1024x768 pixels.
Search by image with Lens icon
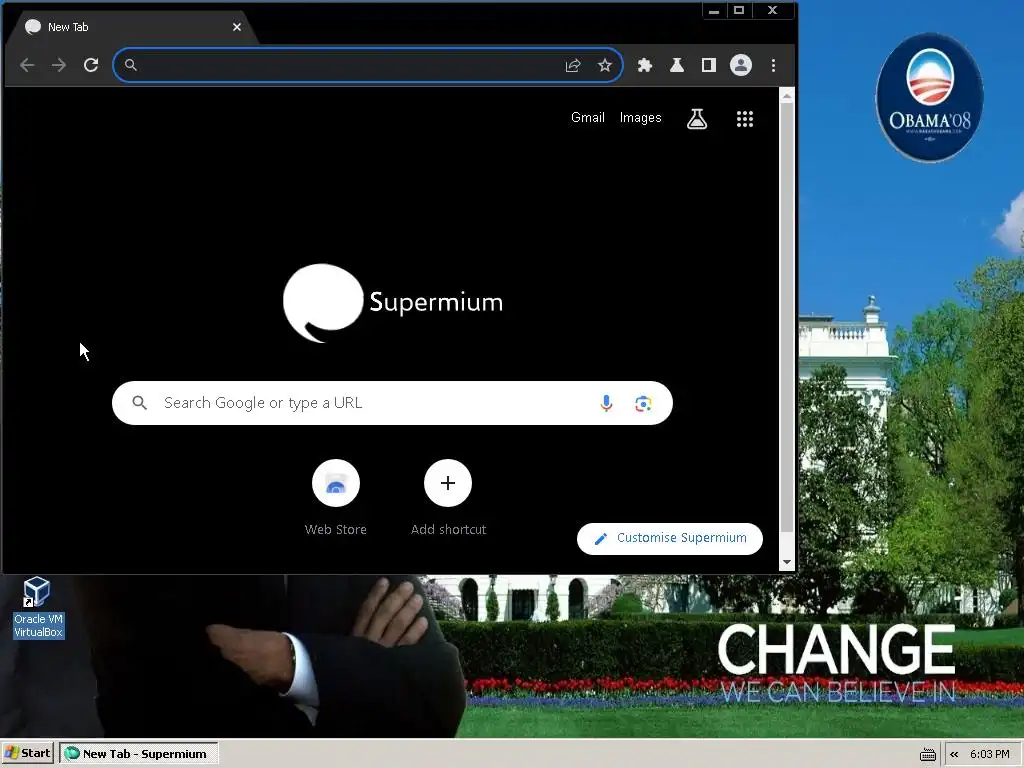pos(643,404)
